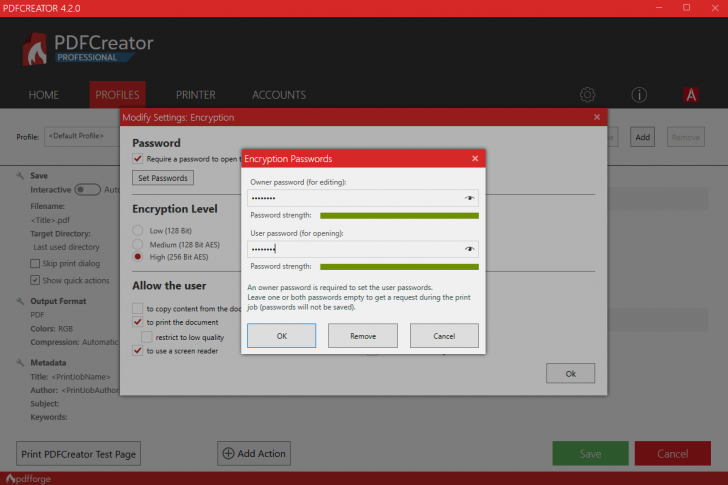Open the PRINTER tab
The height and width of the screenshot is (485, 728).
(195, 95)
